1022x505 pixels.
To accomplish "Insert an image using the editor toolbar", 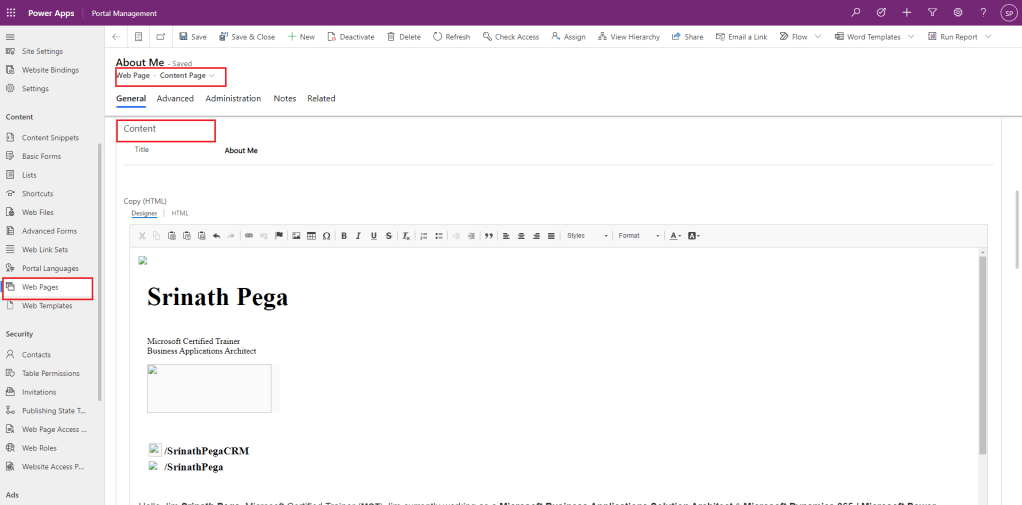I will click(x=296, y=236).
